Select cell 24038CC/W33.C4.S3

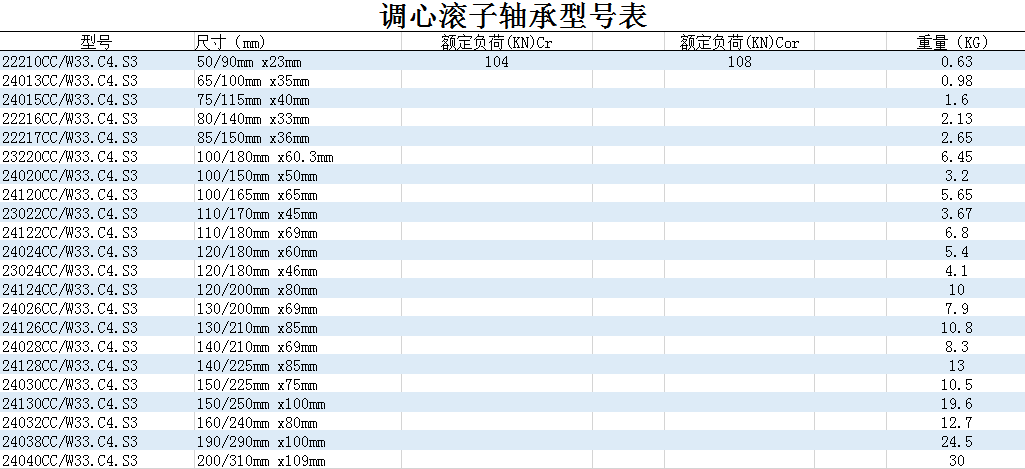(70, 442)
